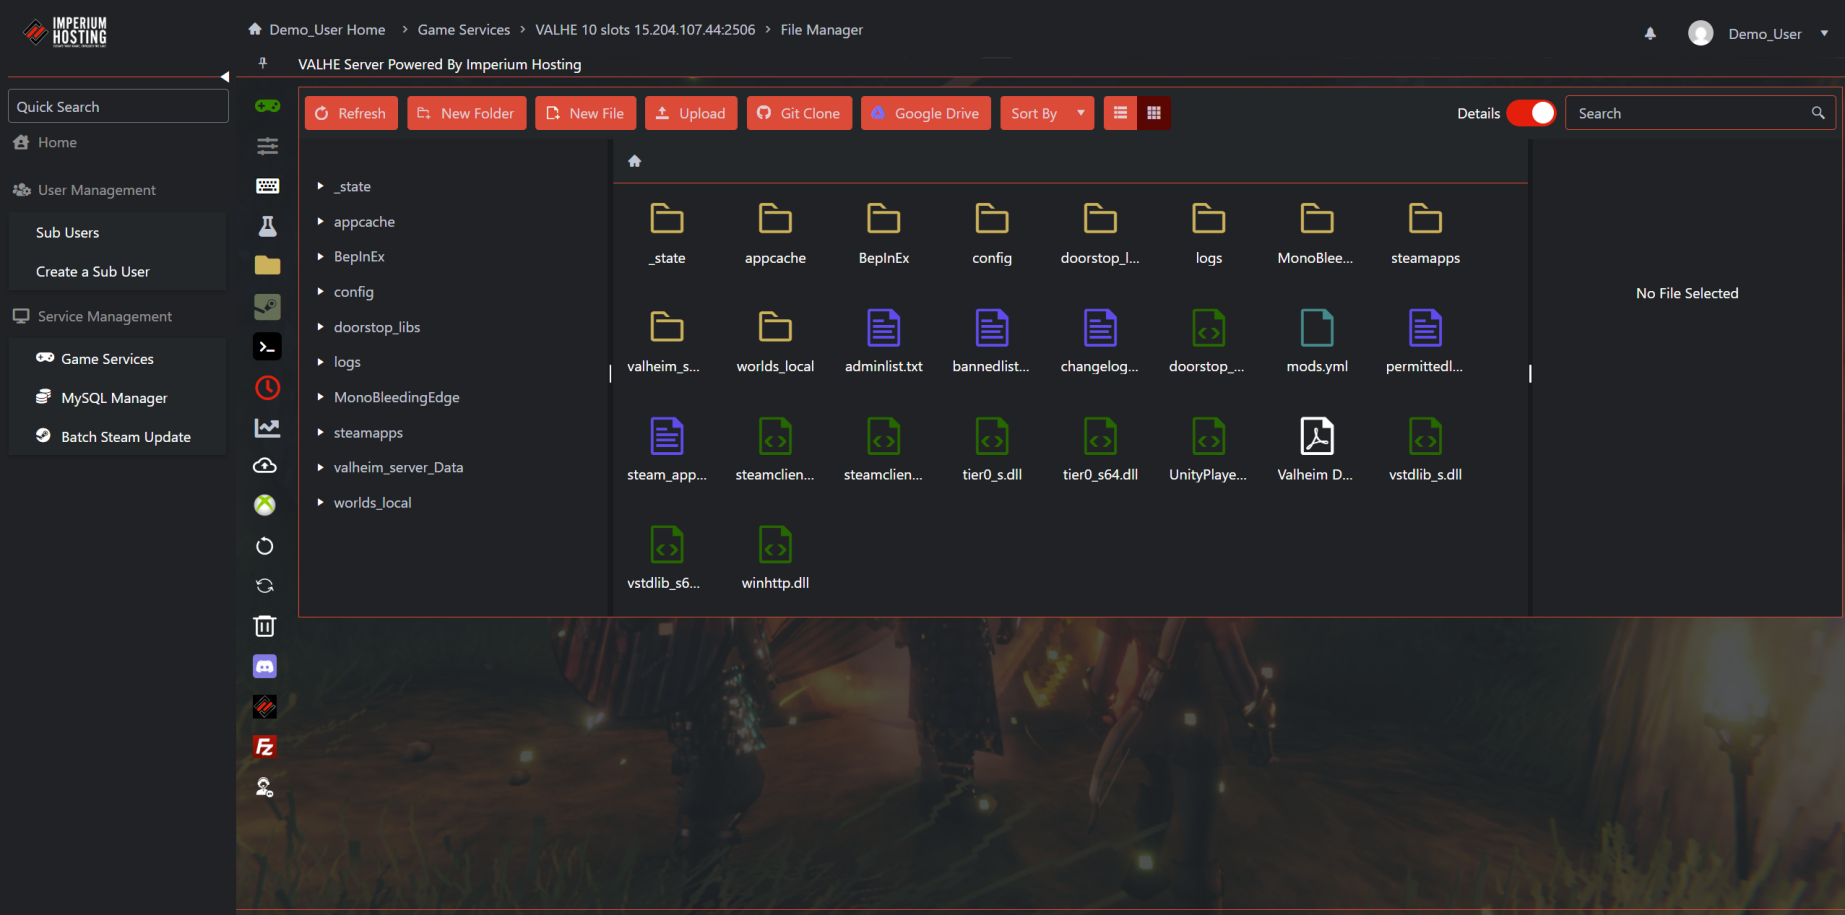The width and height of the screenshot is (1845, 915).
Task: Click the user with key icon
Action: point(265,788)
